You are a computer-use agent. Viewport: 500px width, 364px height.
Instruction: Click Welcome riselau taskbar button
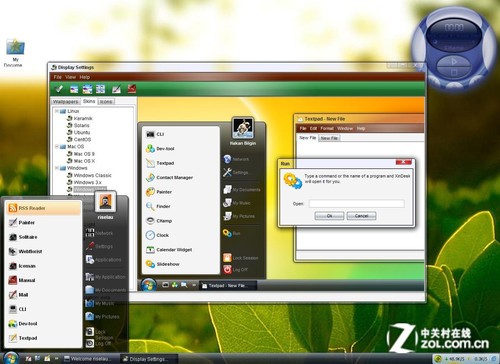89,359
